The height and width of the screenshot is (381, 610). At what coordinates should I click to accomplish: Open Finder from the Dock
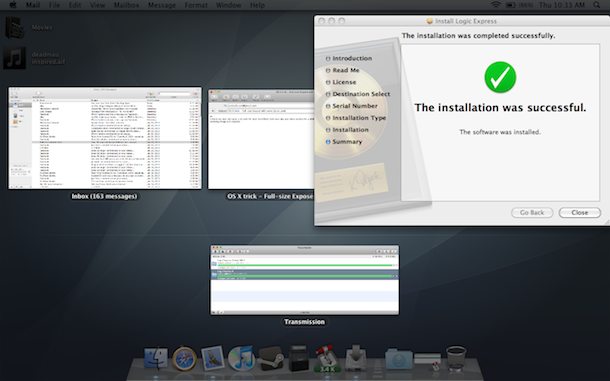pos(156,358)
